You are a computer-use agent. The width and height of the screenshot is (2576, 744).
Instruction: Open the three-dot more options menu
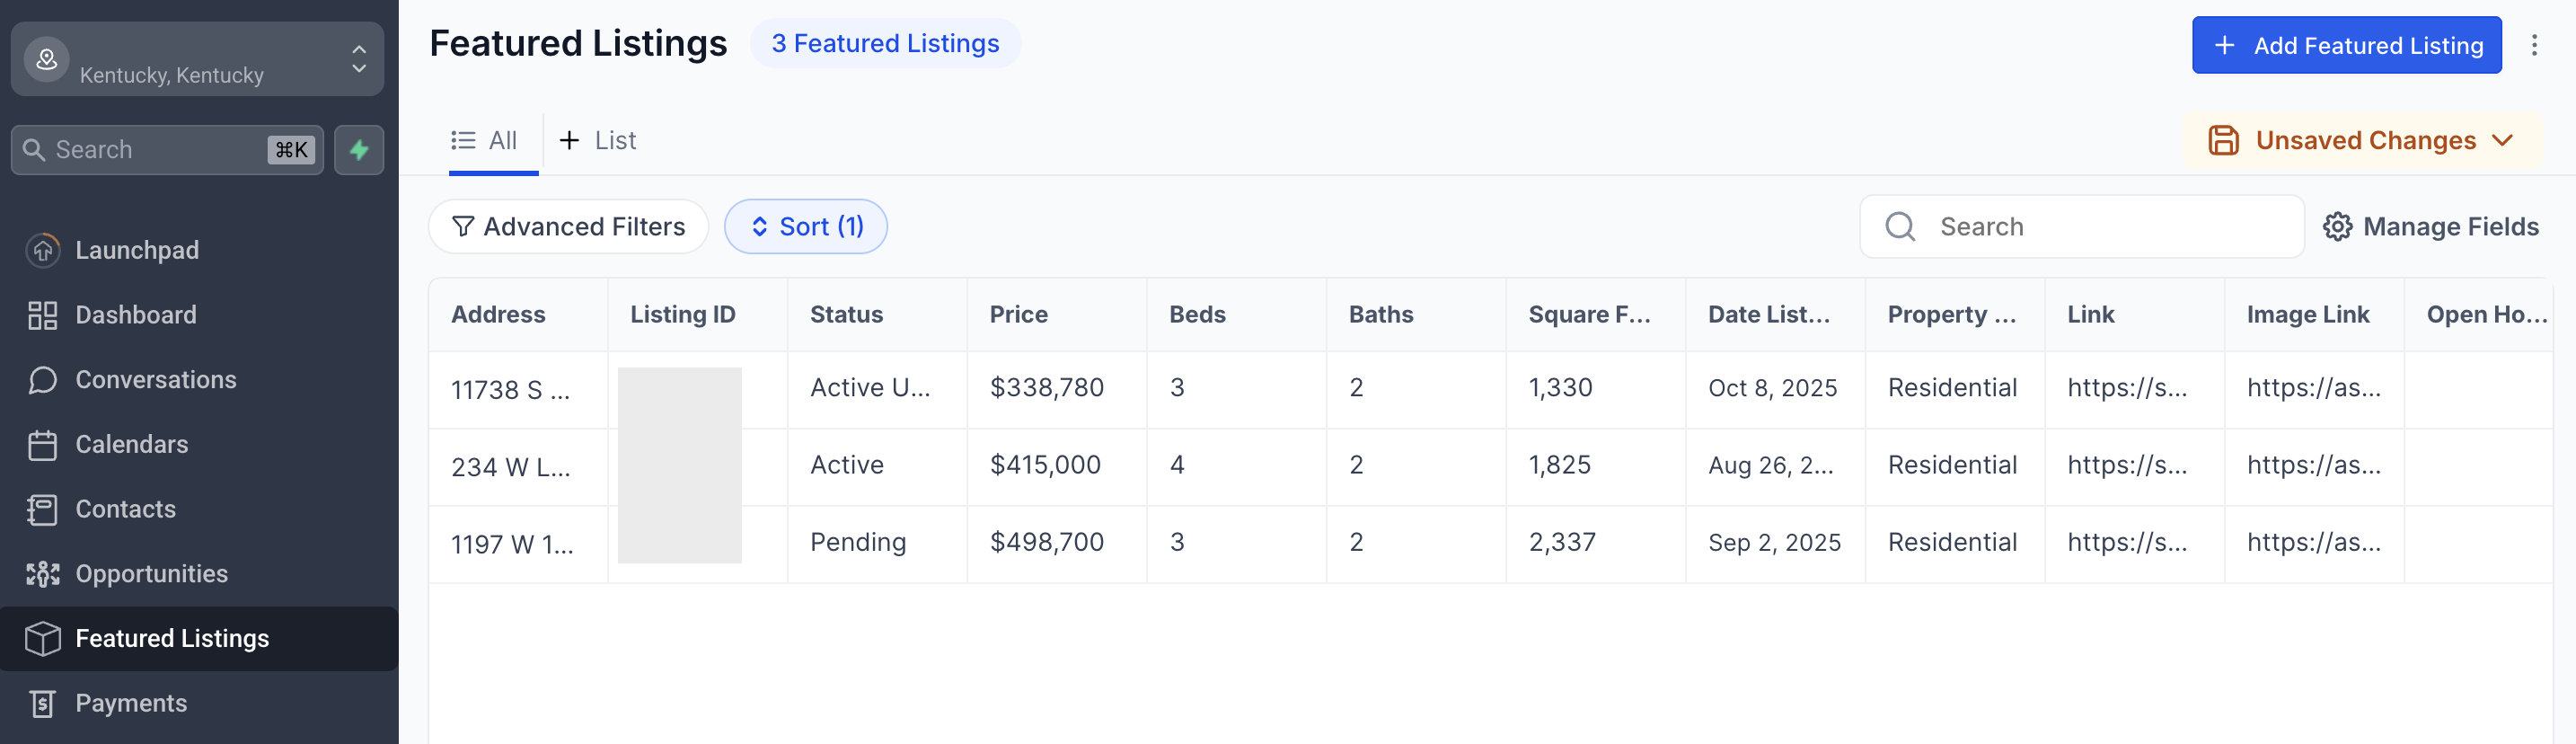click(x=2534, y=45)
